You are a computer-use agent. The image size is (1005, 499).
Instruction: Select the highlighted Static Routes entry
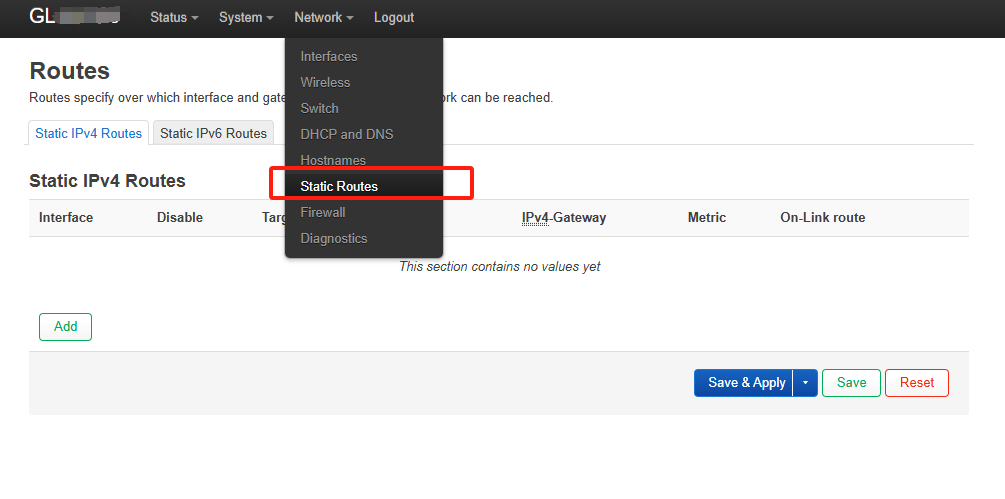pyautogui.click(x=339, y=186)
